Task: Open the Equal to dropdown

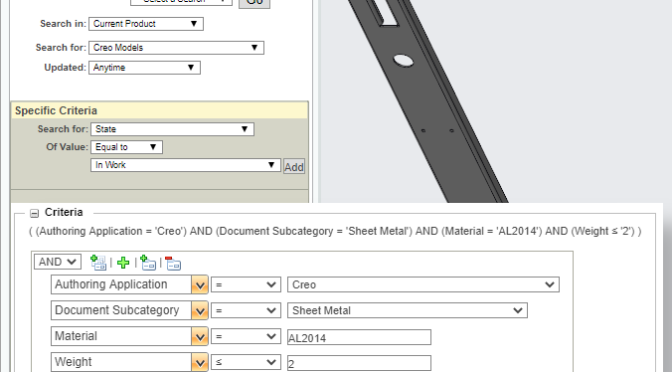Action: coord(126,147)
